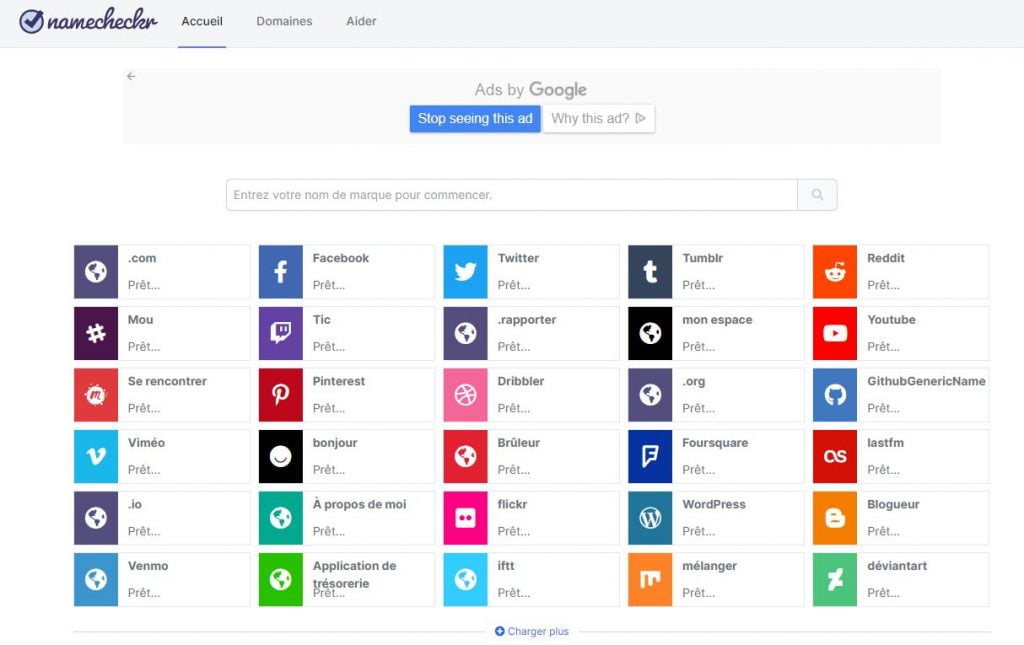The height and width of the screenshot is (645, 1024).
Task: Select the Viméo icon
Action: [96, 456]
